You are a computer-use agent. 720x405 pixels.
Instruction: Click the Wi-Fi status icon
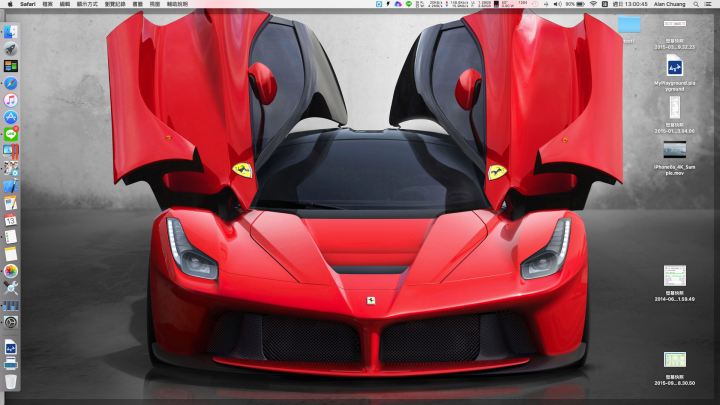[593, 4]
